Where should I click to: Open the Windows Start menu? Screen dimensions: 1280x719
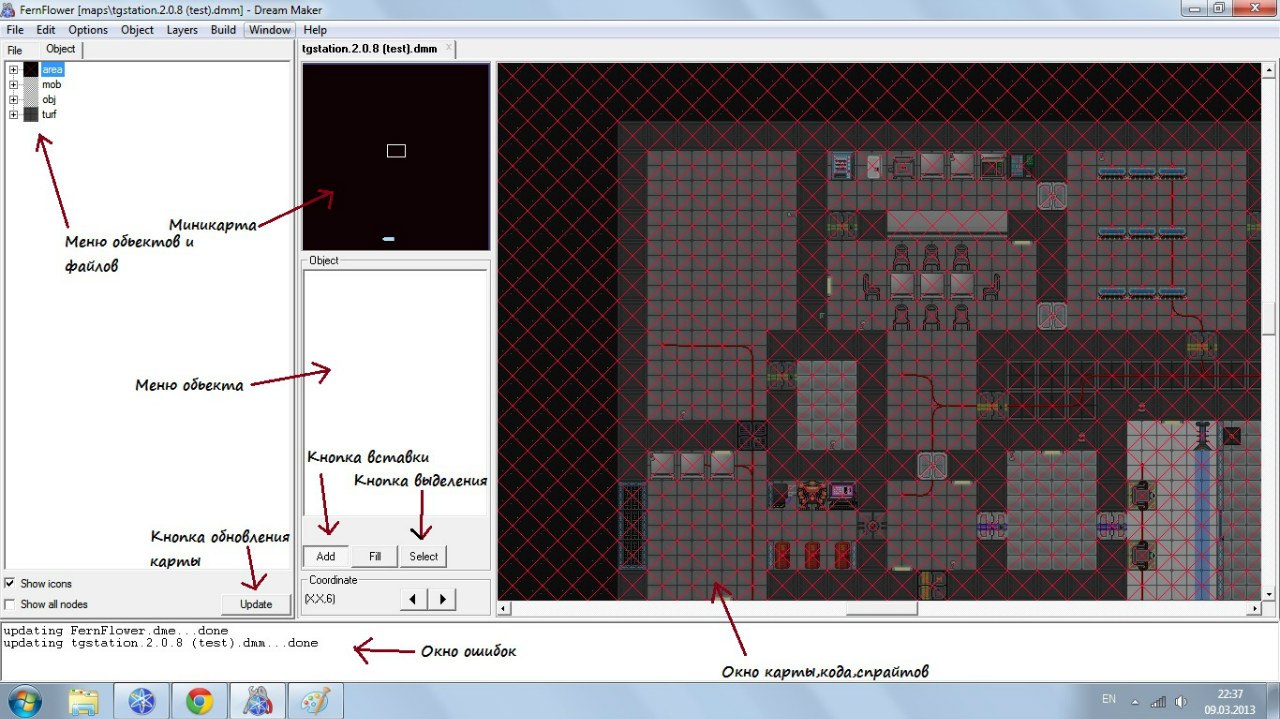tap(23, 700)
